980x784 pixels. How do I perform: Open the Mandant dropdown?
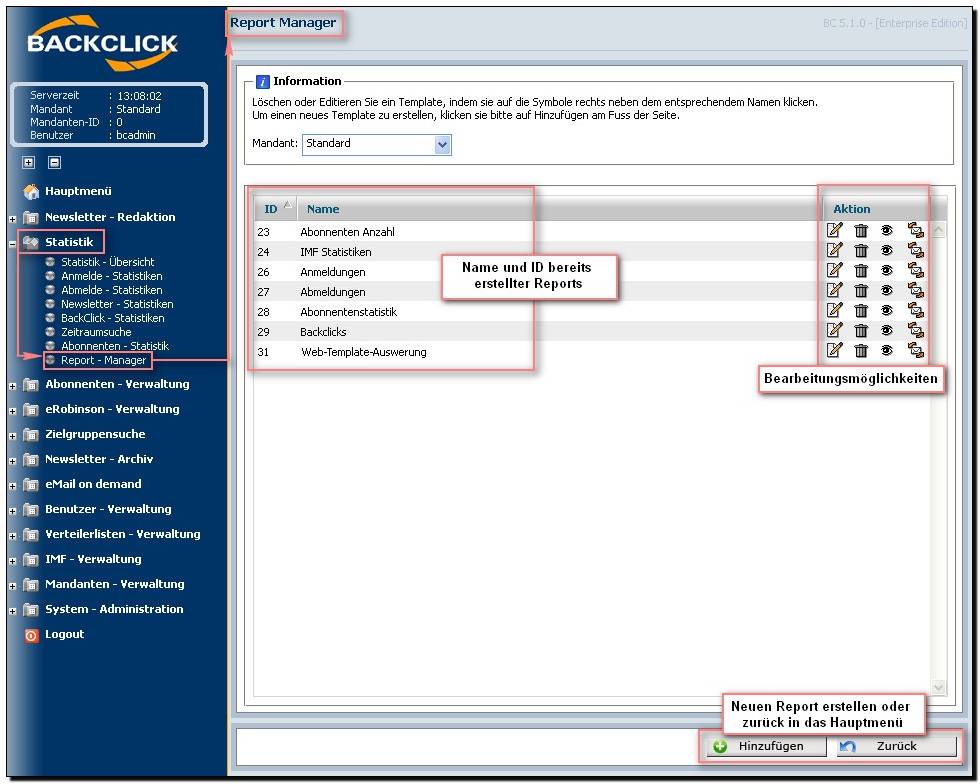point(443,145)
